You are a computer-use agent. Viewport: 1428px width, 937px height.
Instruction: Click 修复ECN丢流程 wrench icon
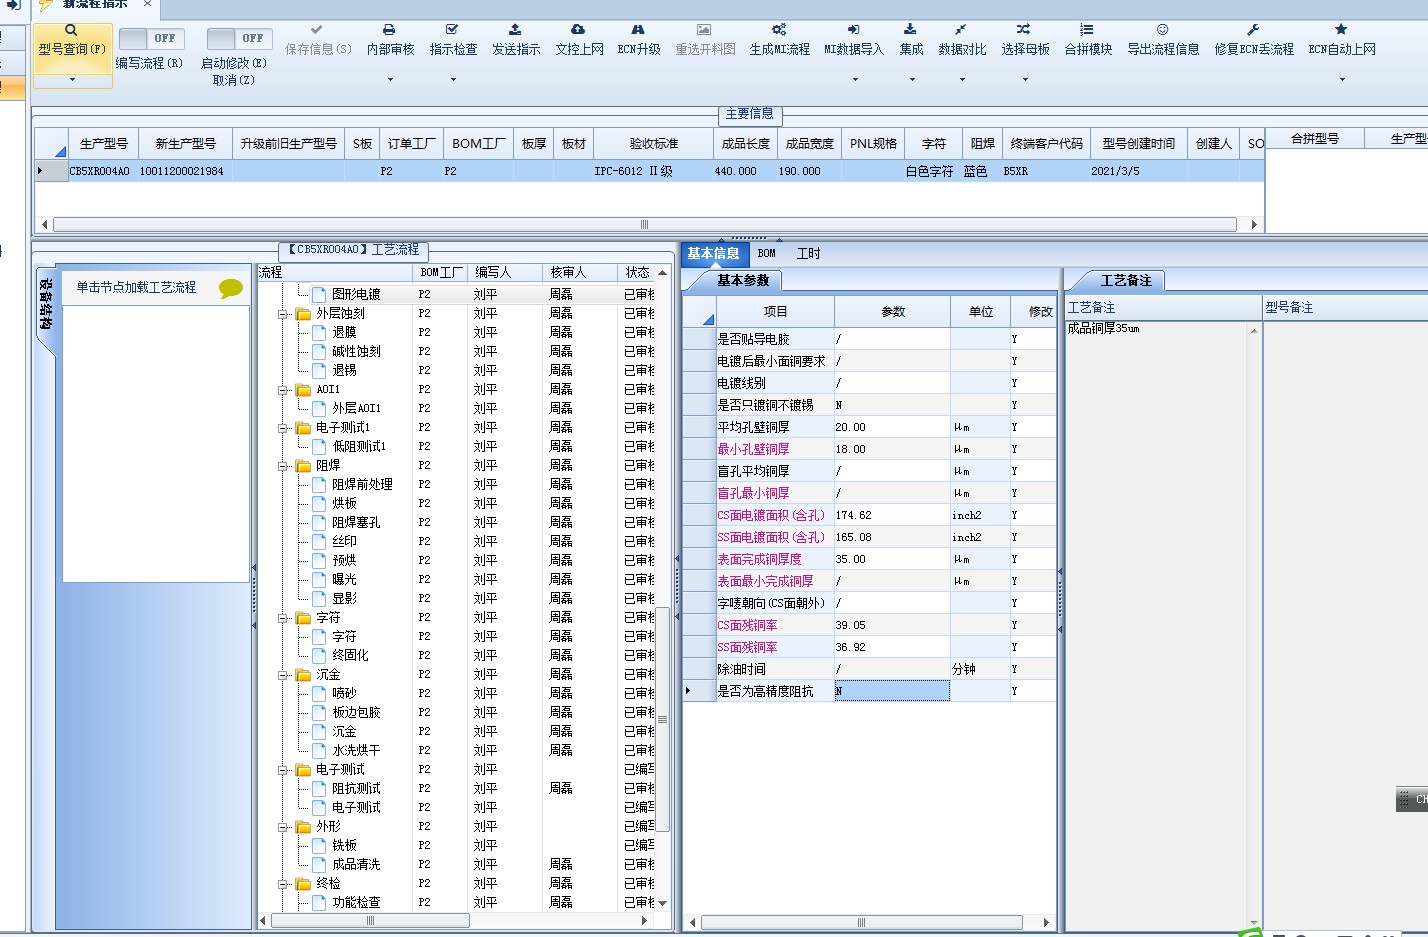pyautogui.click(x=1253, y=30)
